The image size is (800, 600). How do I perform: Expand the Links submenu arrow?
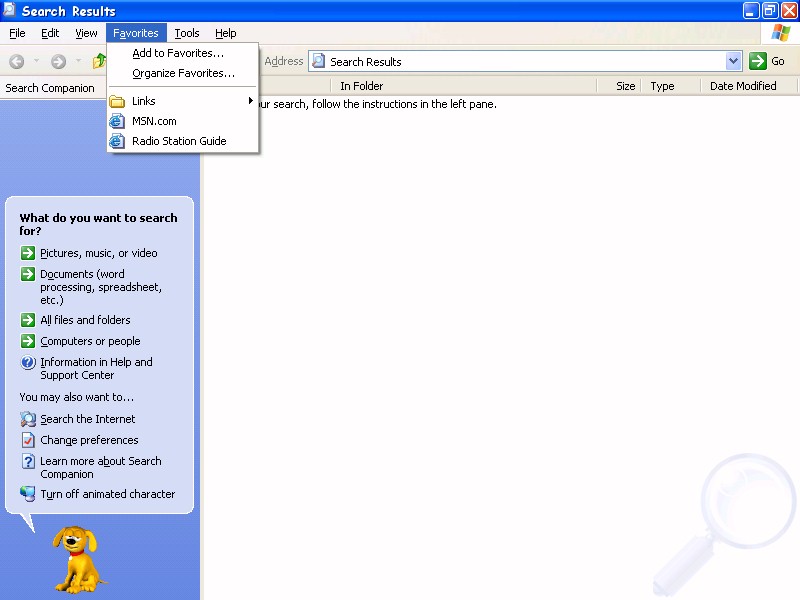[x=251, y=101]
